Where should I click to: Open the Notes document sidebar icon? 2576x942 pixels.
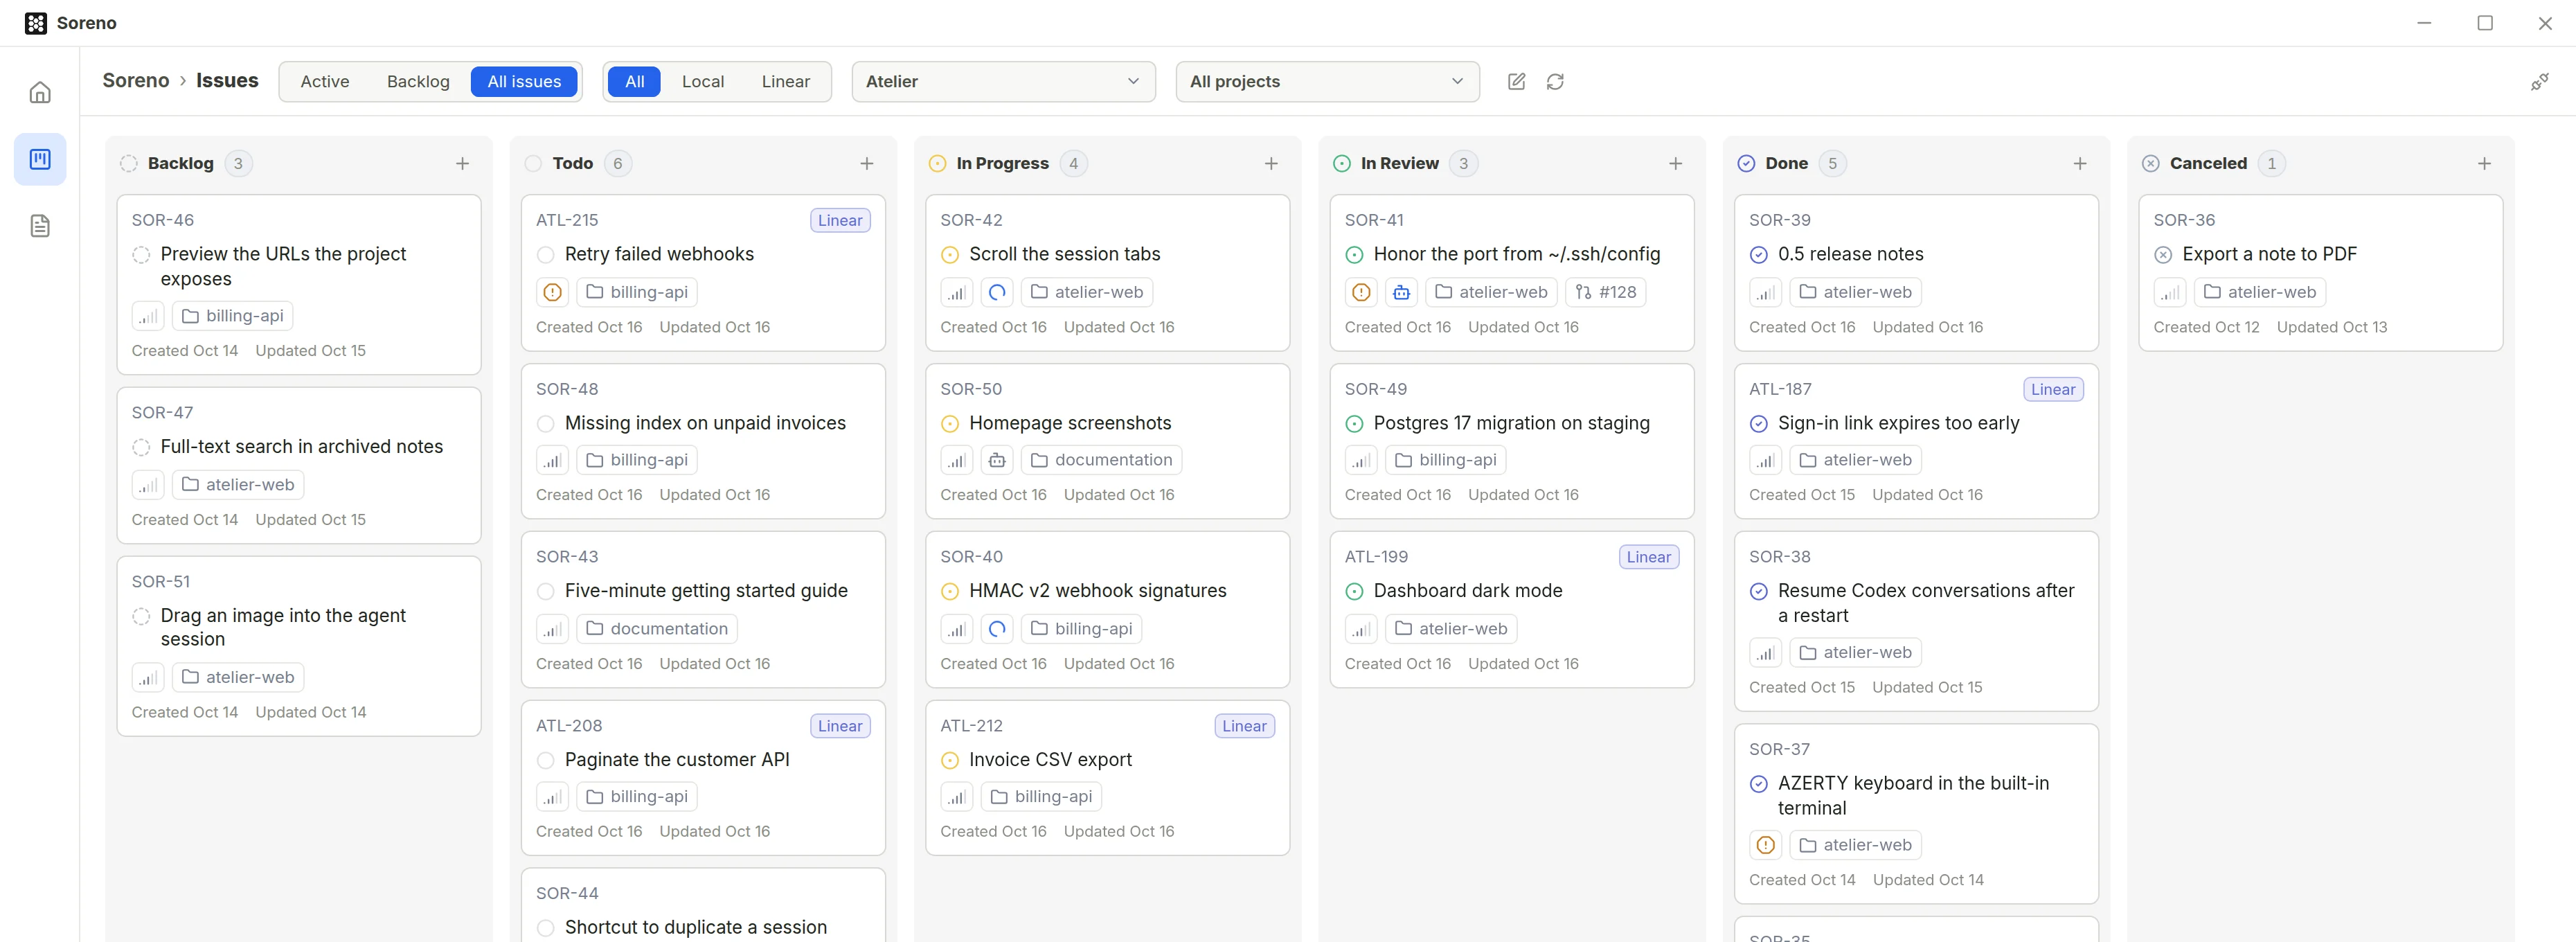coord(40,226)
